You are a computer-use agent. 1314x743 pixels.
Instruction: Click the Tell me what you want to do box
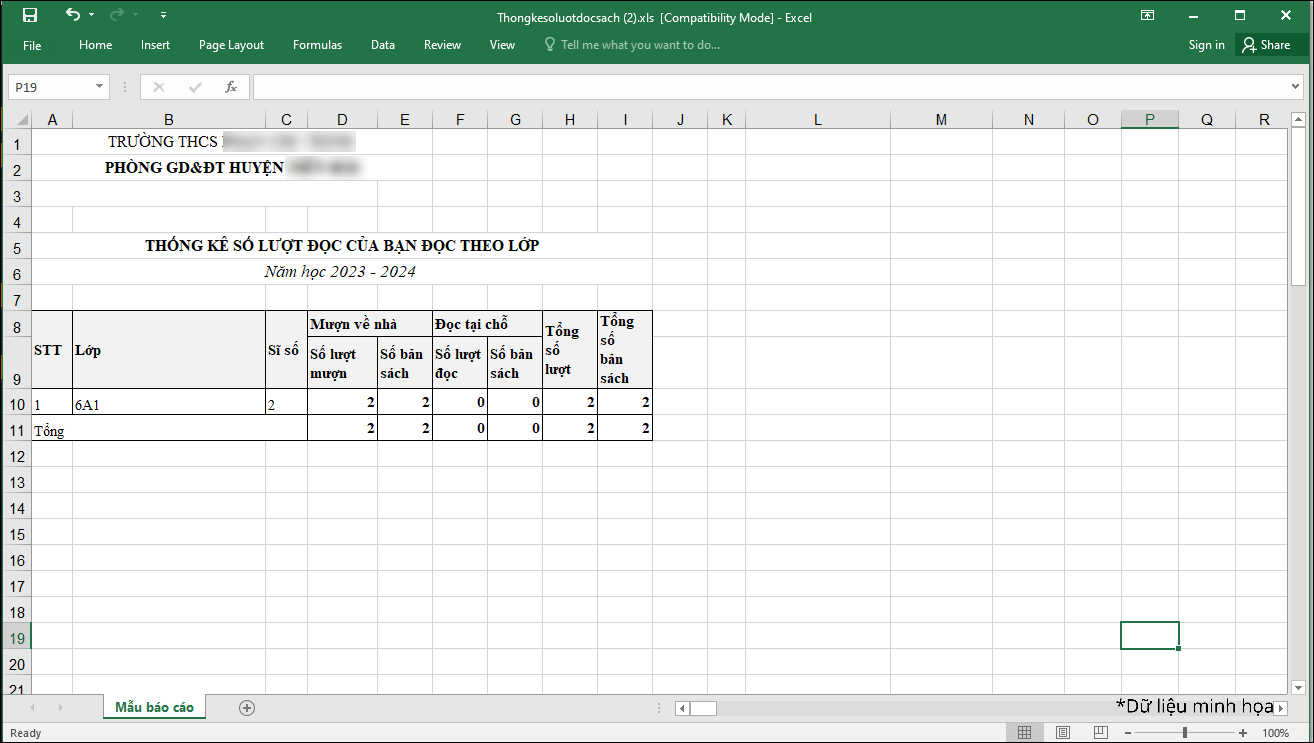pos(632,45)
